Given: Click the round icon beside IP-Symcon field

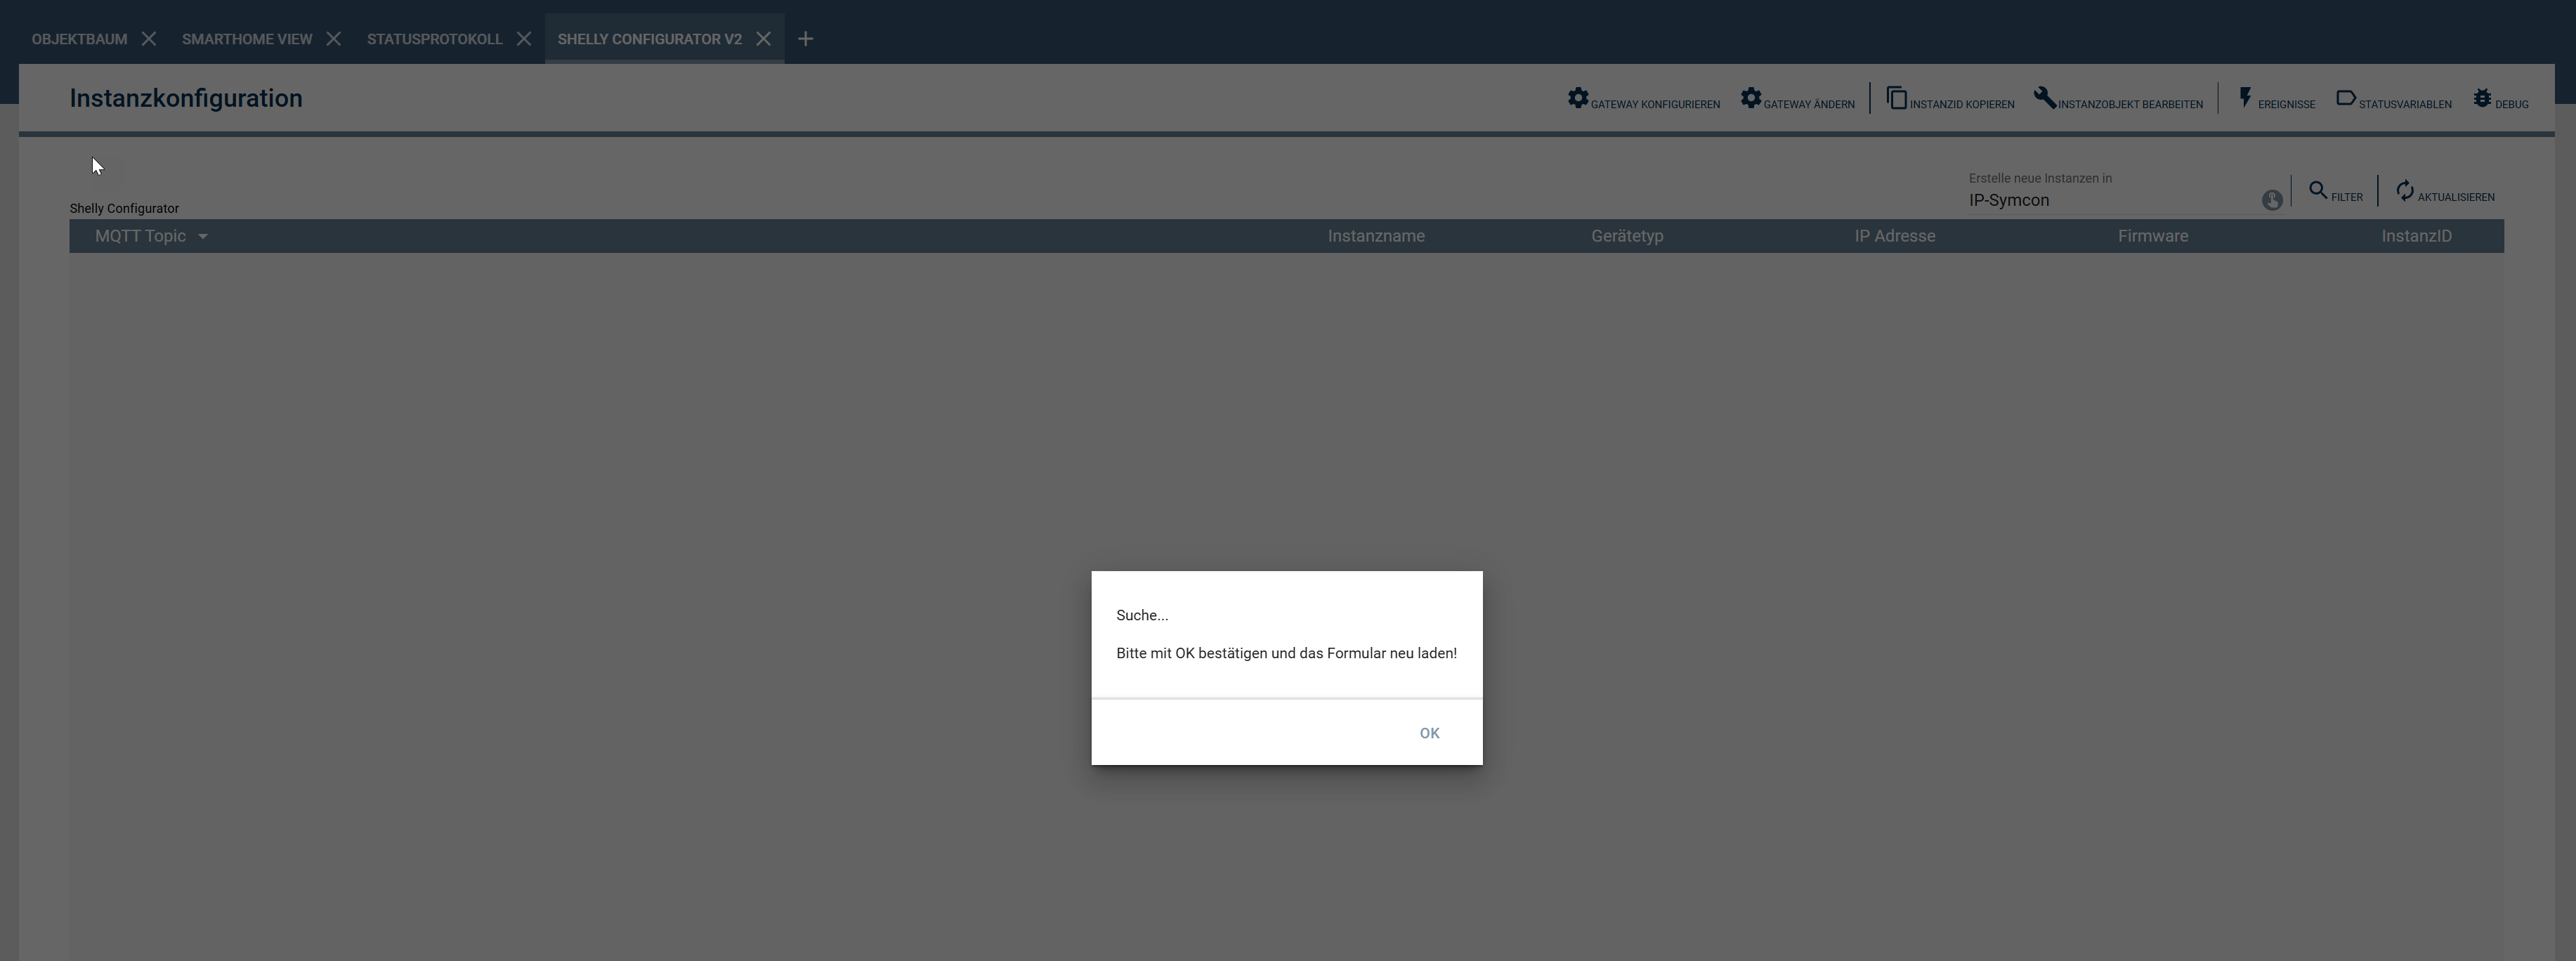Looking at the screenshot, I should point(2271,200).
